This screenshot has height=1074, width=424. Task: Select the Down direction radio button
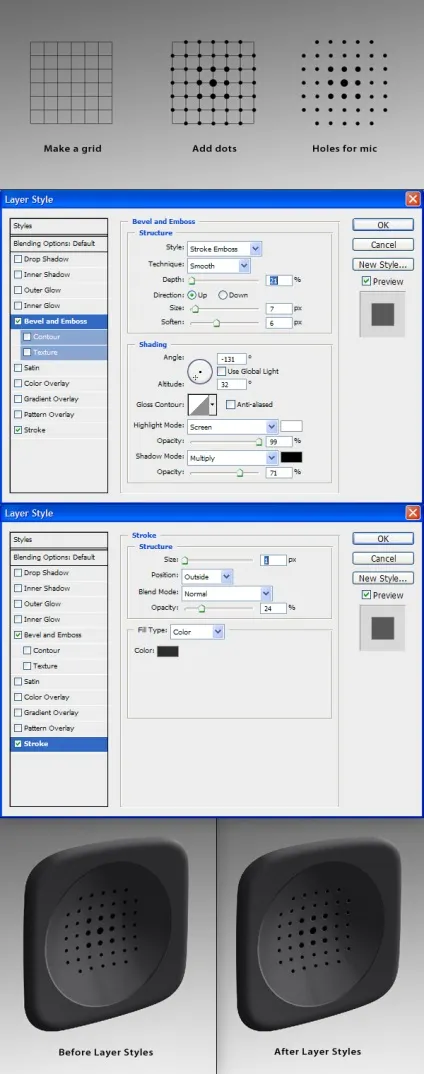point(223,295)
